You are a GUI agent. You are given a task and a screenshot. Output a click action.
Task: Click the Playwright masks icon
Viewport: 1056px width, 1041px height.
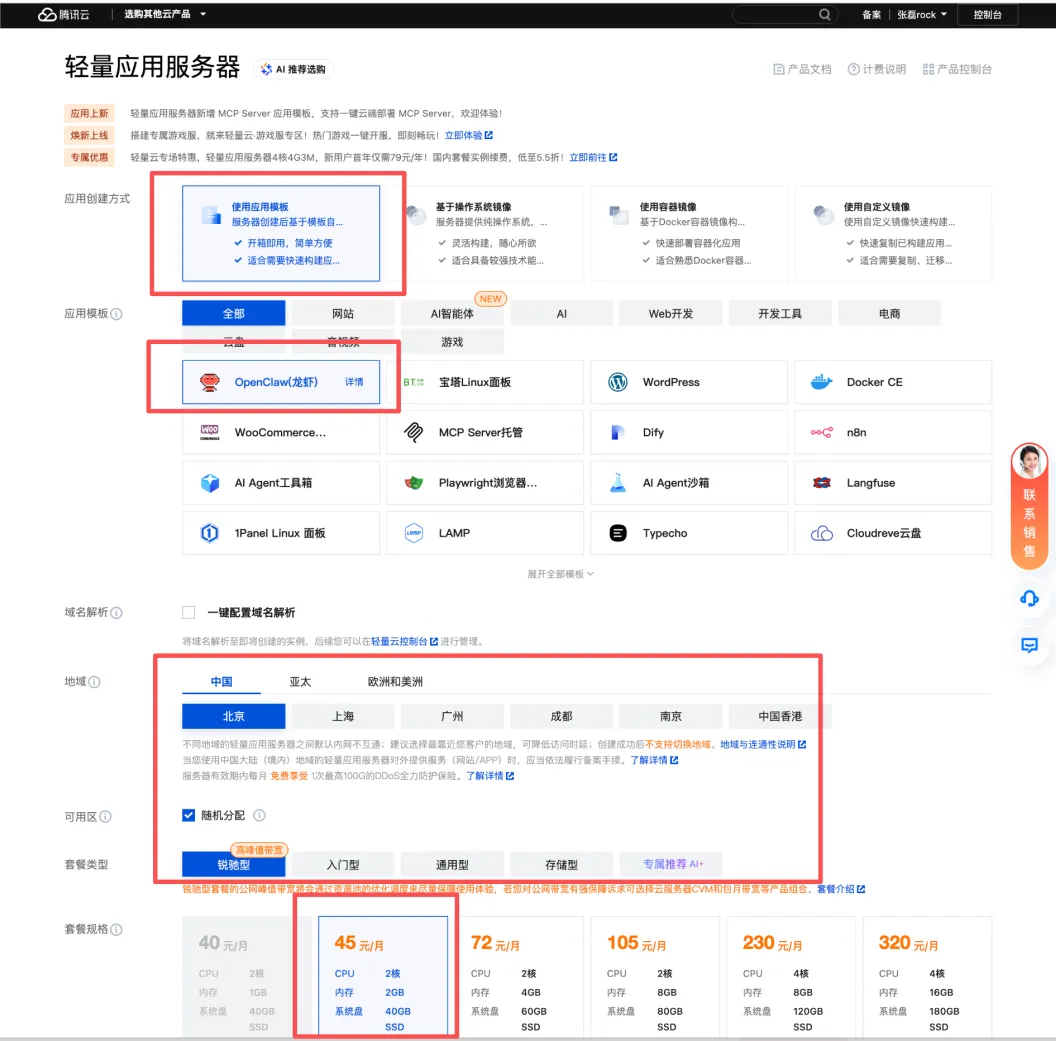pyautogui.click(x=414, y=483)
